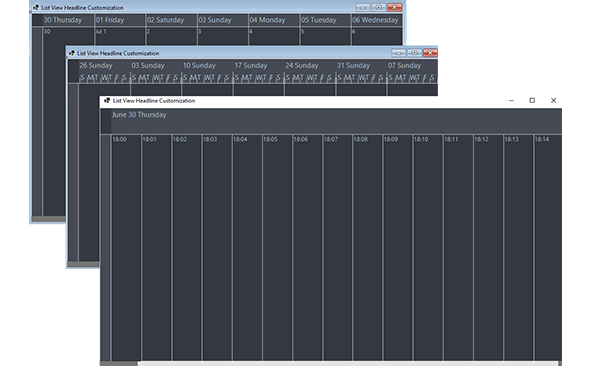Minimize the middle List View window
The image size is (590, 366).
pos(398,53)
